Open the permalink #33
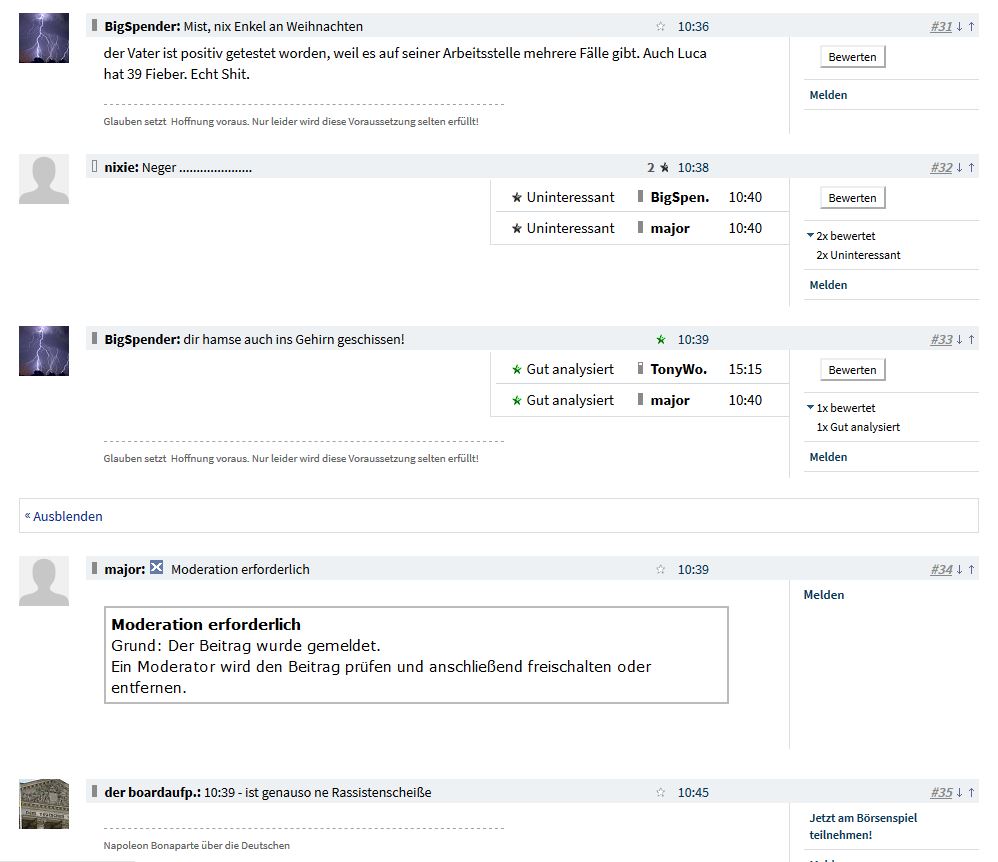998x862 pixels. pos(941,339)
